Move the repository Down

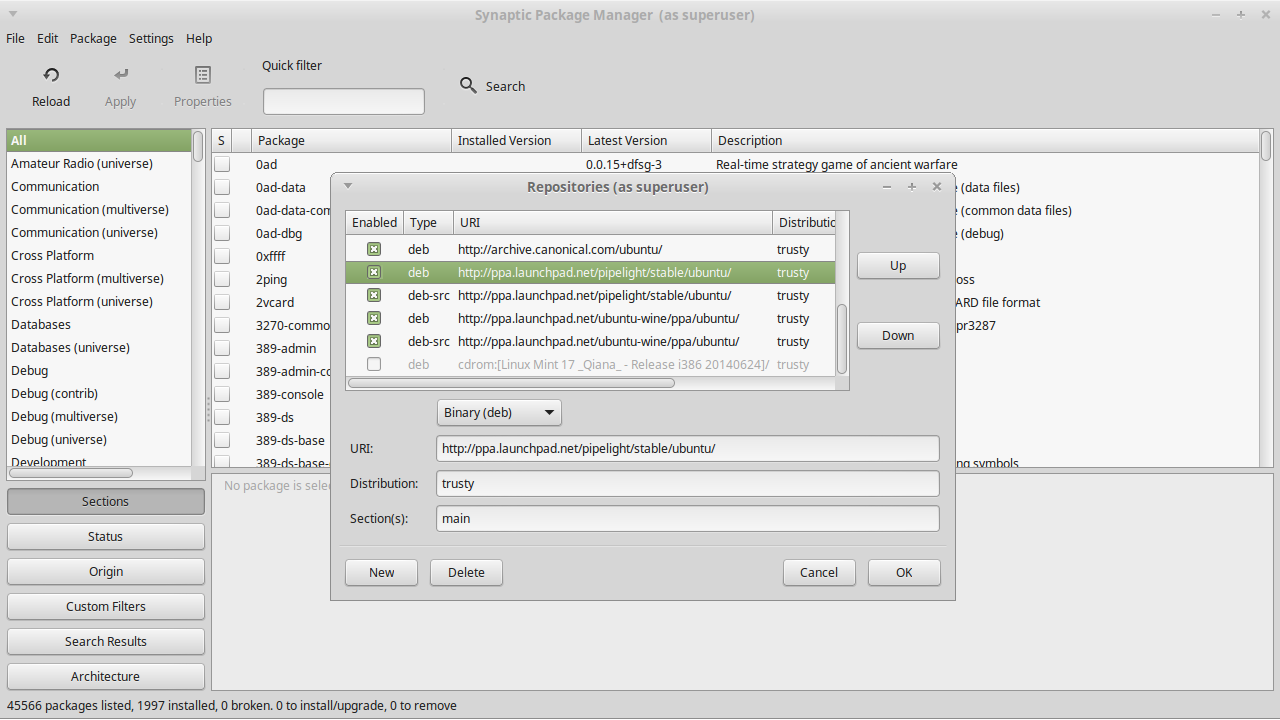(898, 336)
